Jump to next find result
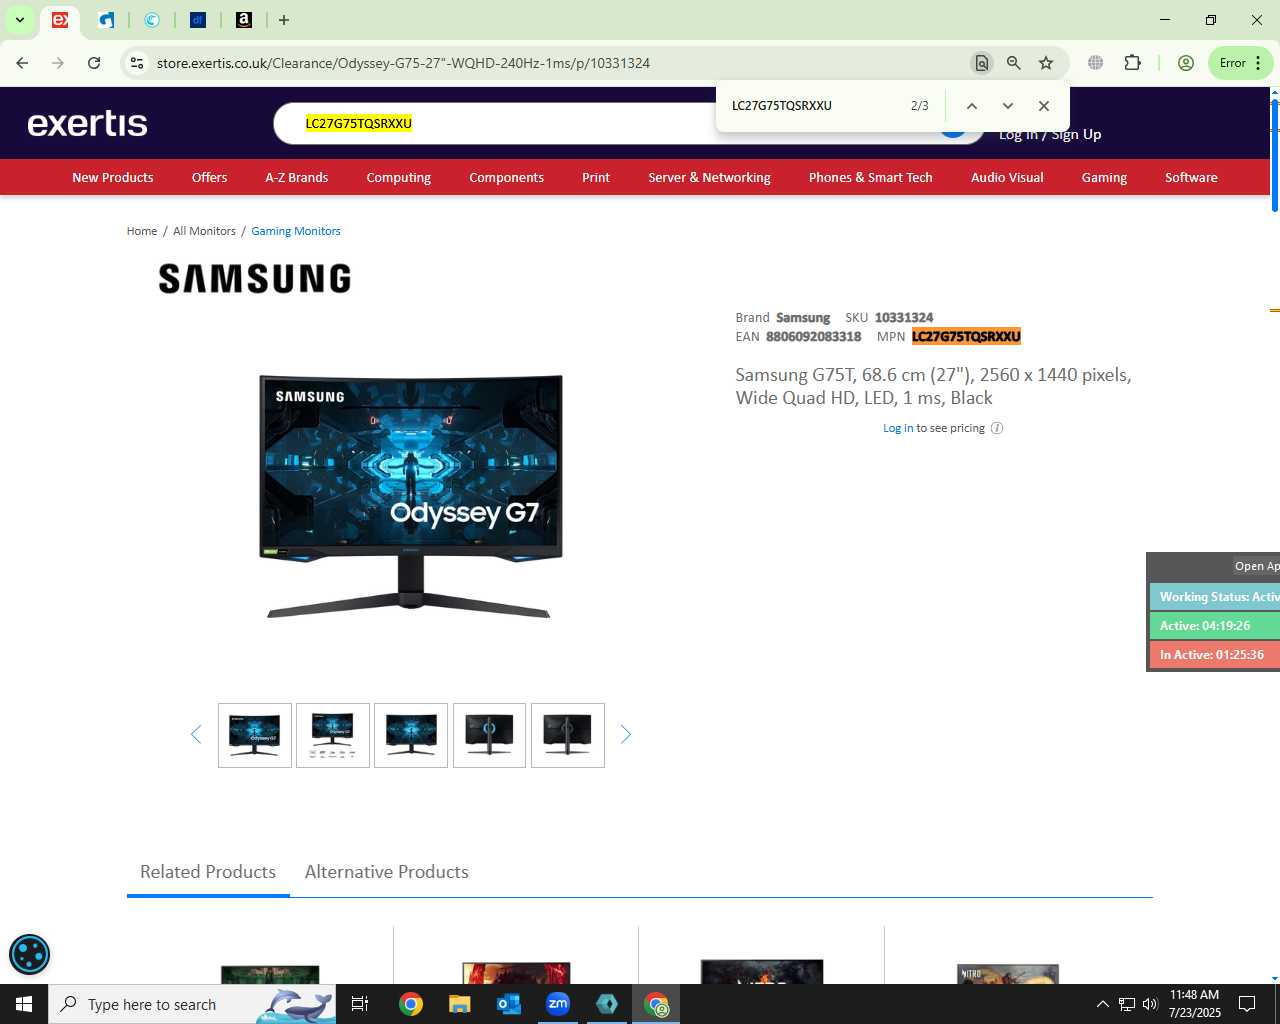The image size is (1280, 1024). (1008, 106)
